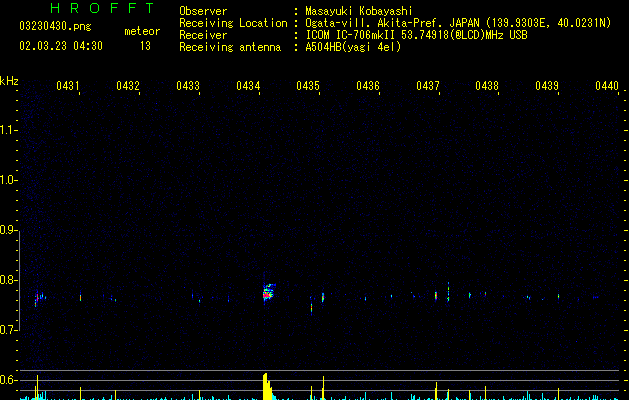
Task: Click the 0431 time marker
Action: [x=68, y=86]
